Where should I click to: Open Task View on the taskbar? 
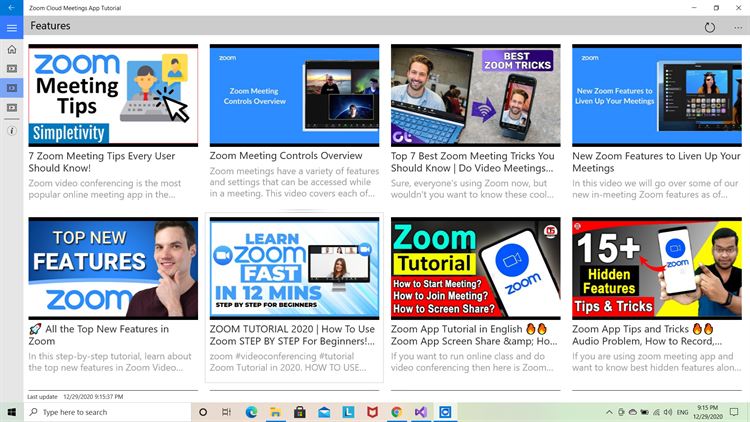coord(227,412)
